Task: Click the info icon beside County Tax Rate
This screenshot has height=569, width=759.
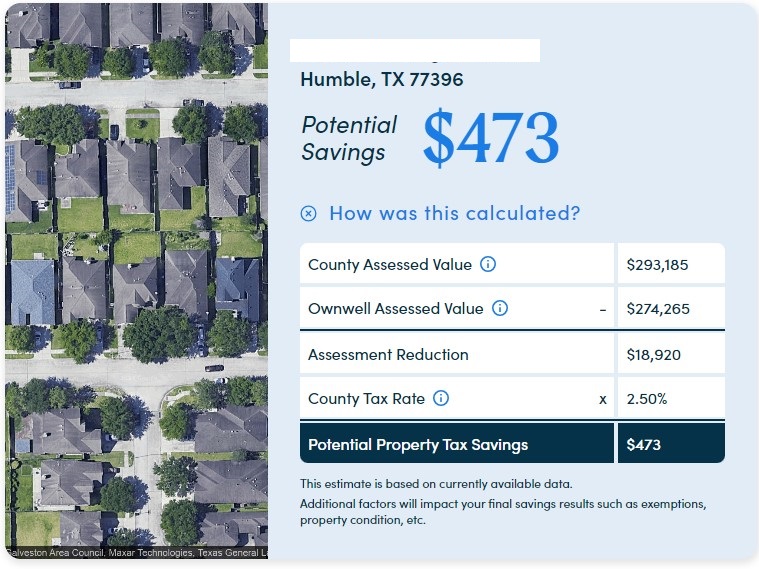Action: pyautogui.click(x=441, y=398)
